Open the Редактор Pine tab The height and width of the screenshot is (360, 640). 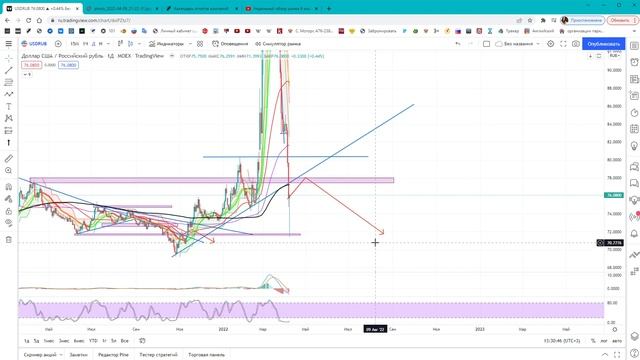point(113,355)
